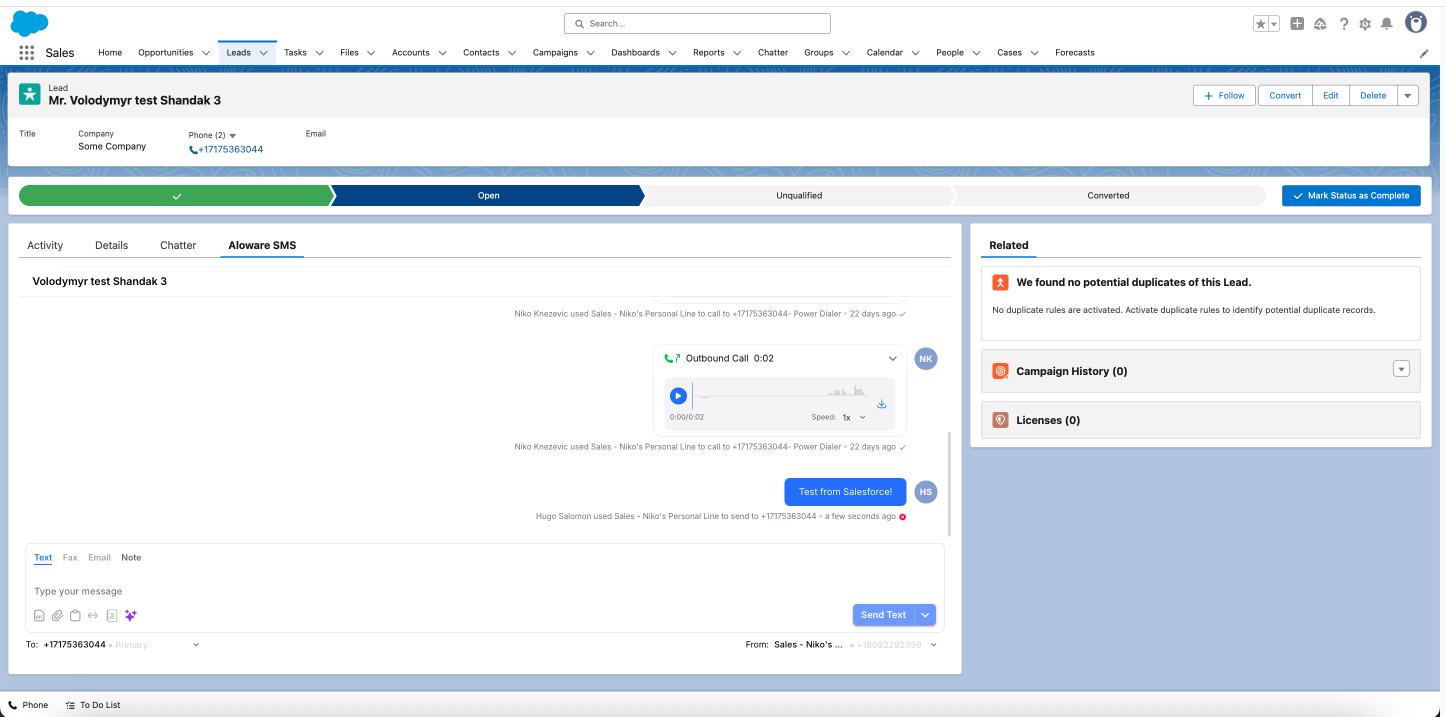Image resolution: width=1445 pixels, height=717 pixels.
Task: Open more actions dropdown next to Delete
Action: [x=1407, y=95]
